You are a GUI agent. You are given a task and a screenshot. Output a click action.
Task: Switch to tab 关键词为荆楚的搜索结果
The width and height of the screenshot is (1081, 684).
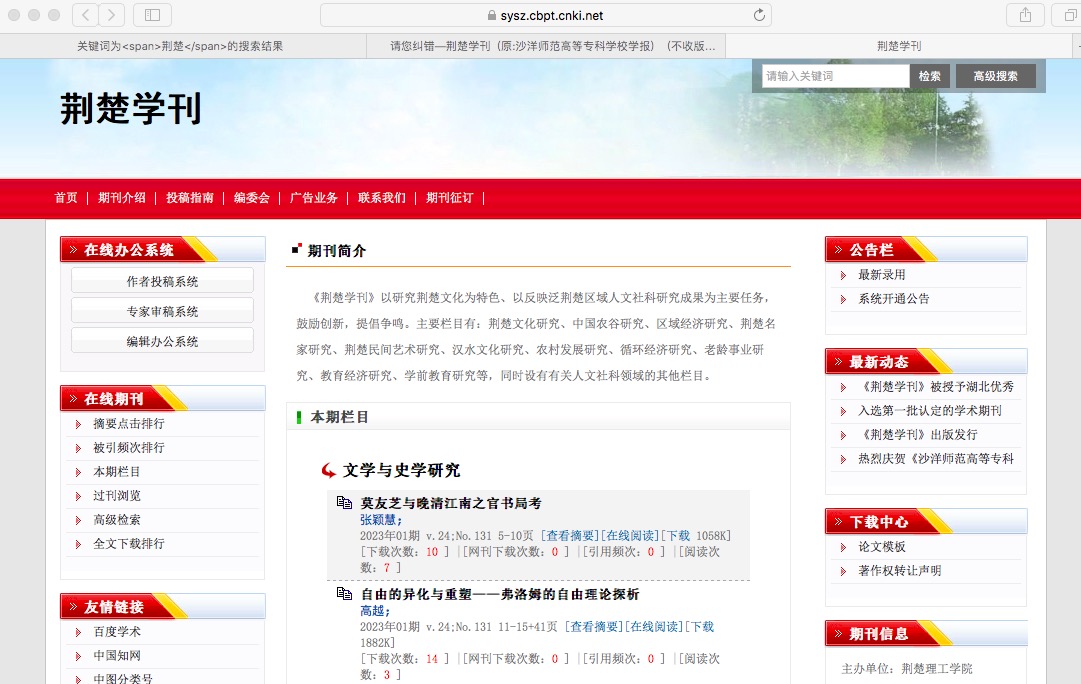click(x=180, y=46)
